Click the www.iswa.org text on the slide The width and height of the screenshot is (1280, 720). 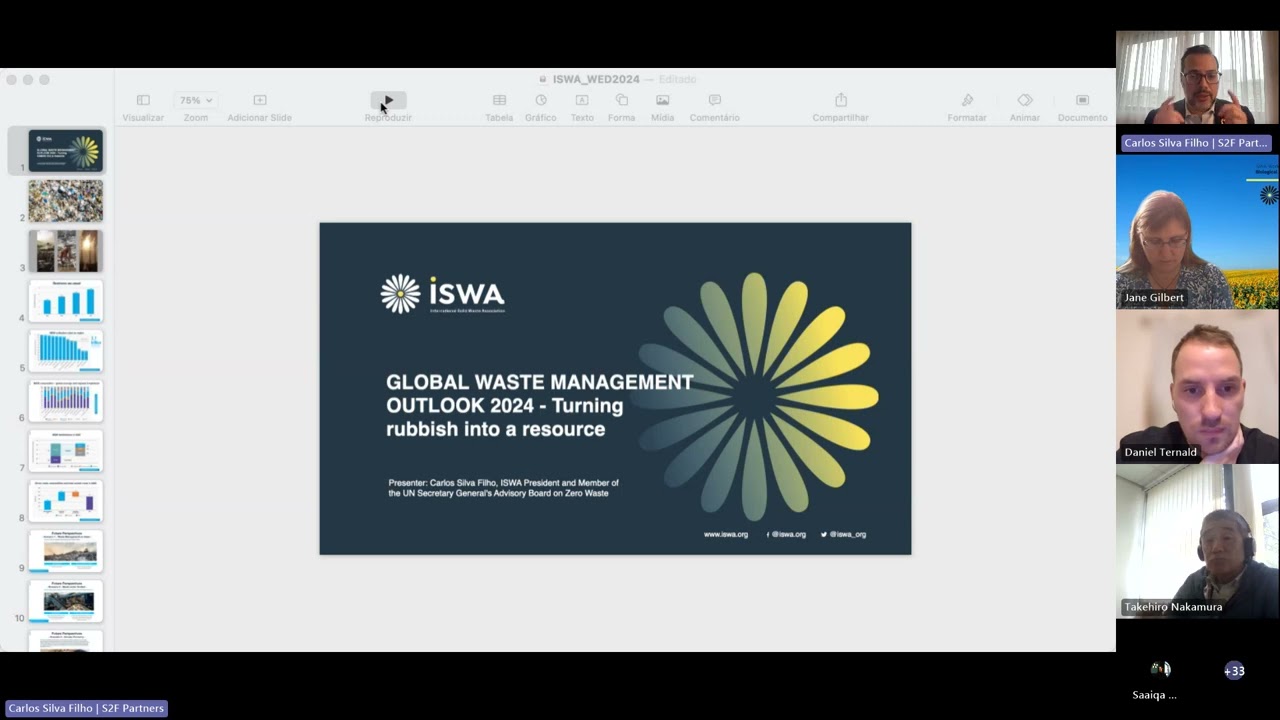(x=726, y=534)
